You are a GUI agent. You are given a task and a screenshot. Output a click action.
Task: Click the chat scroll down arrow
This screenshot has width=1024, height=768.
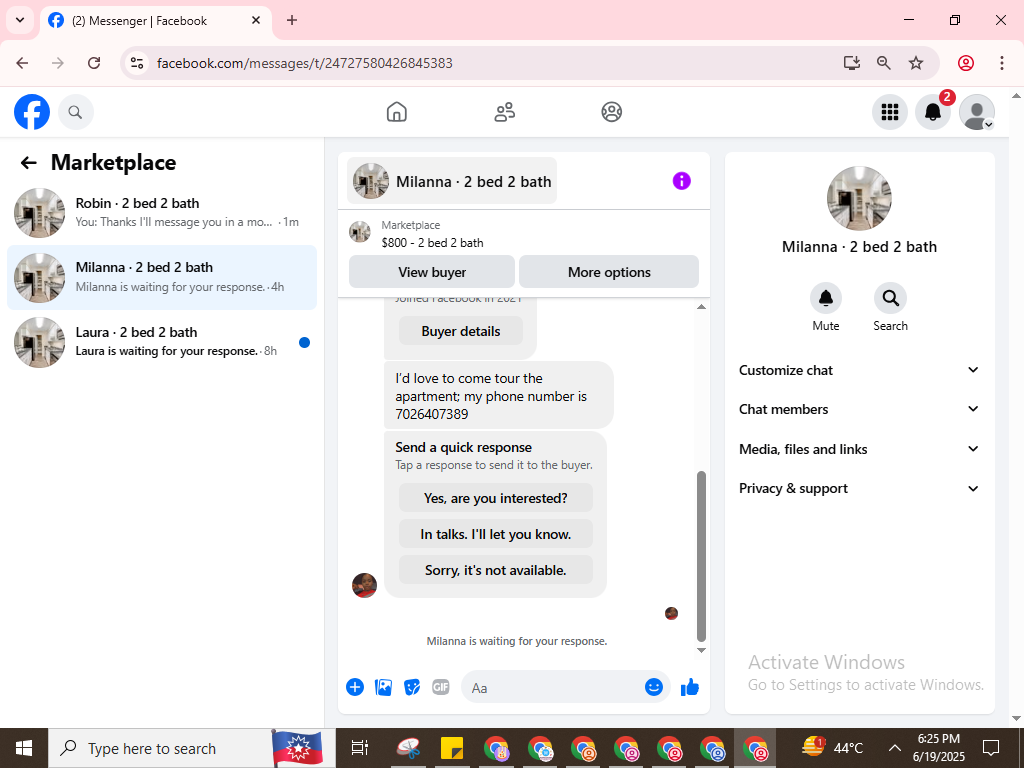(701, 650)
